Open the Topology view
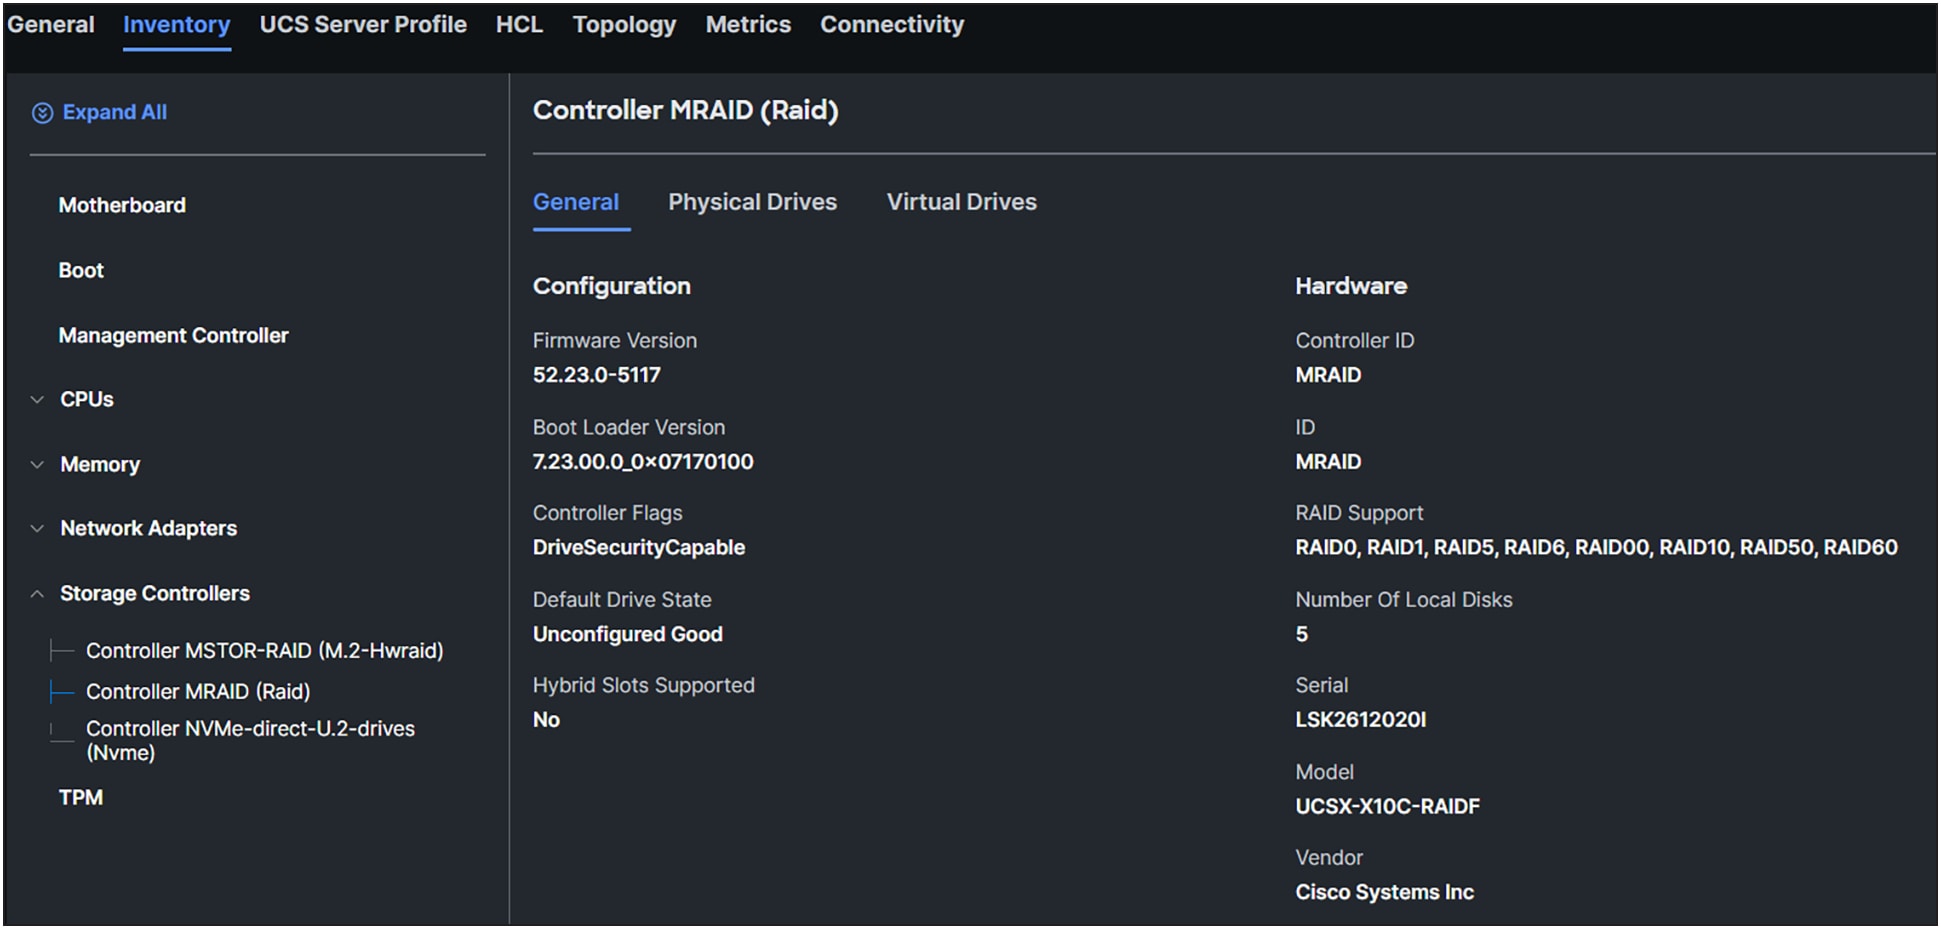This screenshot has width=1941, height=929. coord(624,24)
